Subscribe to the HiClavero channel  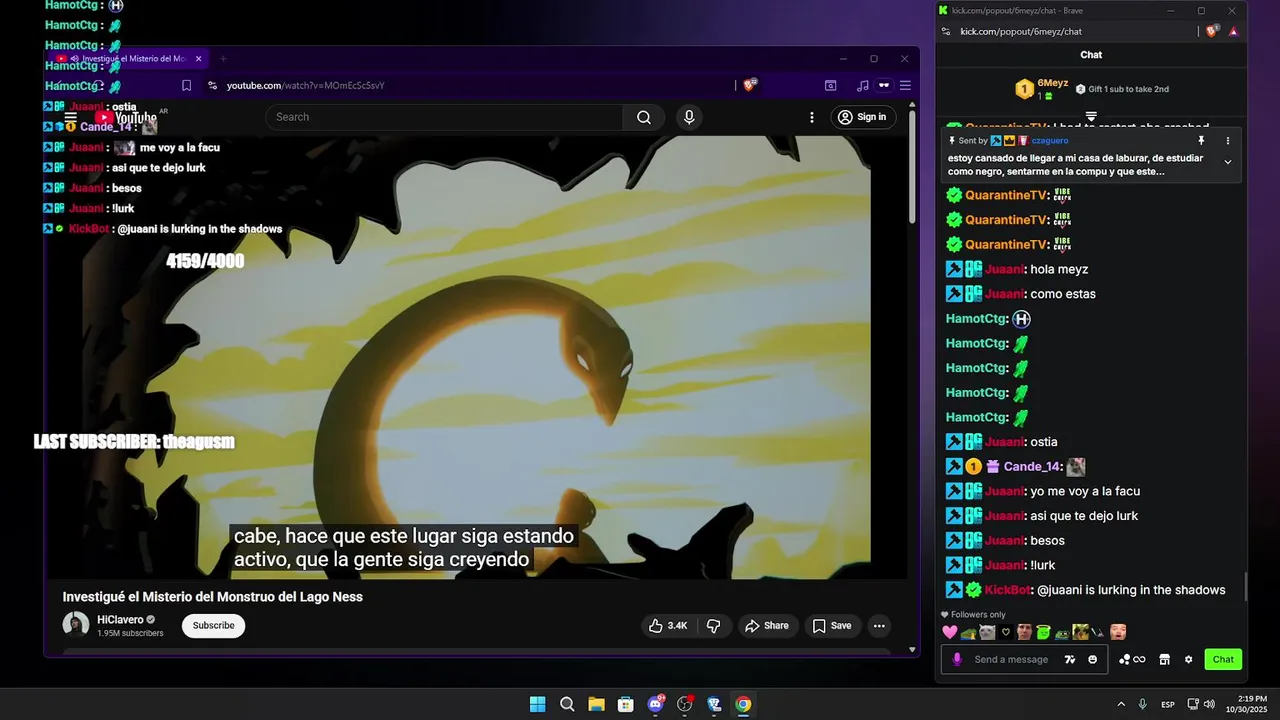213,626
